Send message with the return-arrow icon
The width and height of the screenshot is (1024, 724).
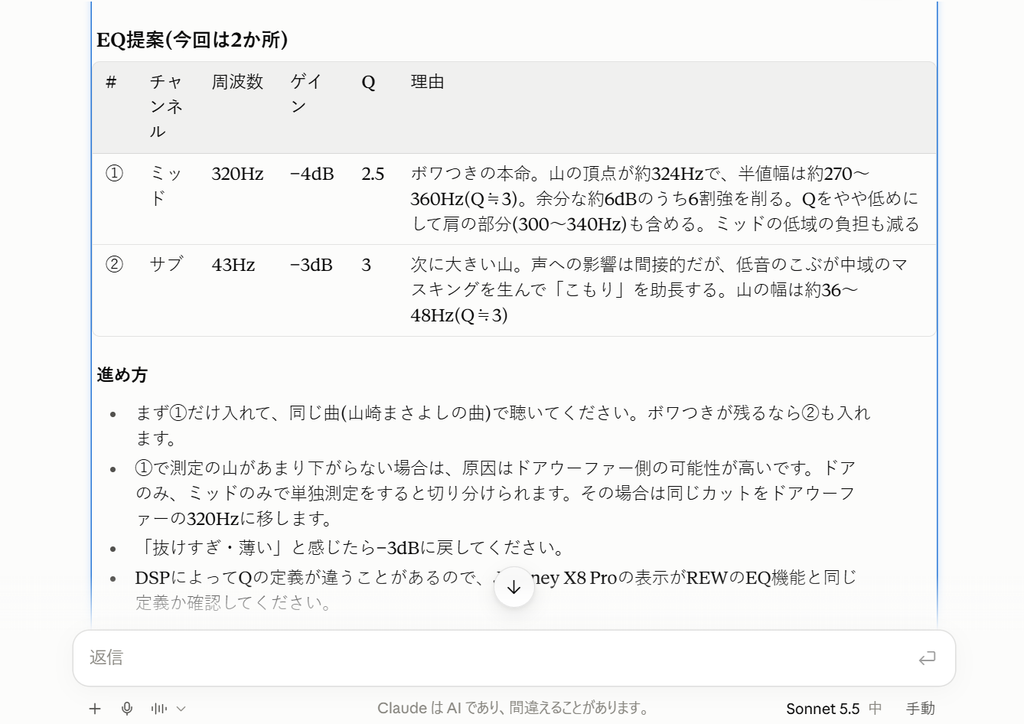tap(927, 658)
